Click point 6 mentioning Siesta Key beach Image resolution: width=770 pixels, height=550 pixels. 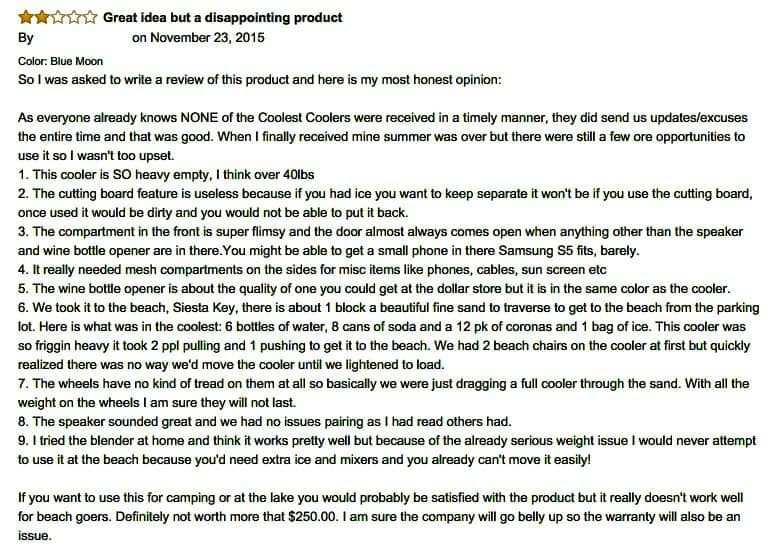click(389, 336)
